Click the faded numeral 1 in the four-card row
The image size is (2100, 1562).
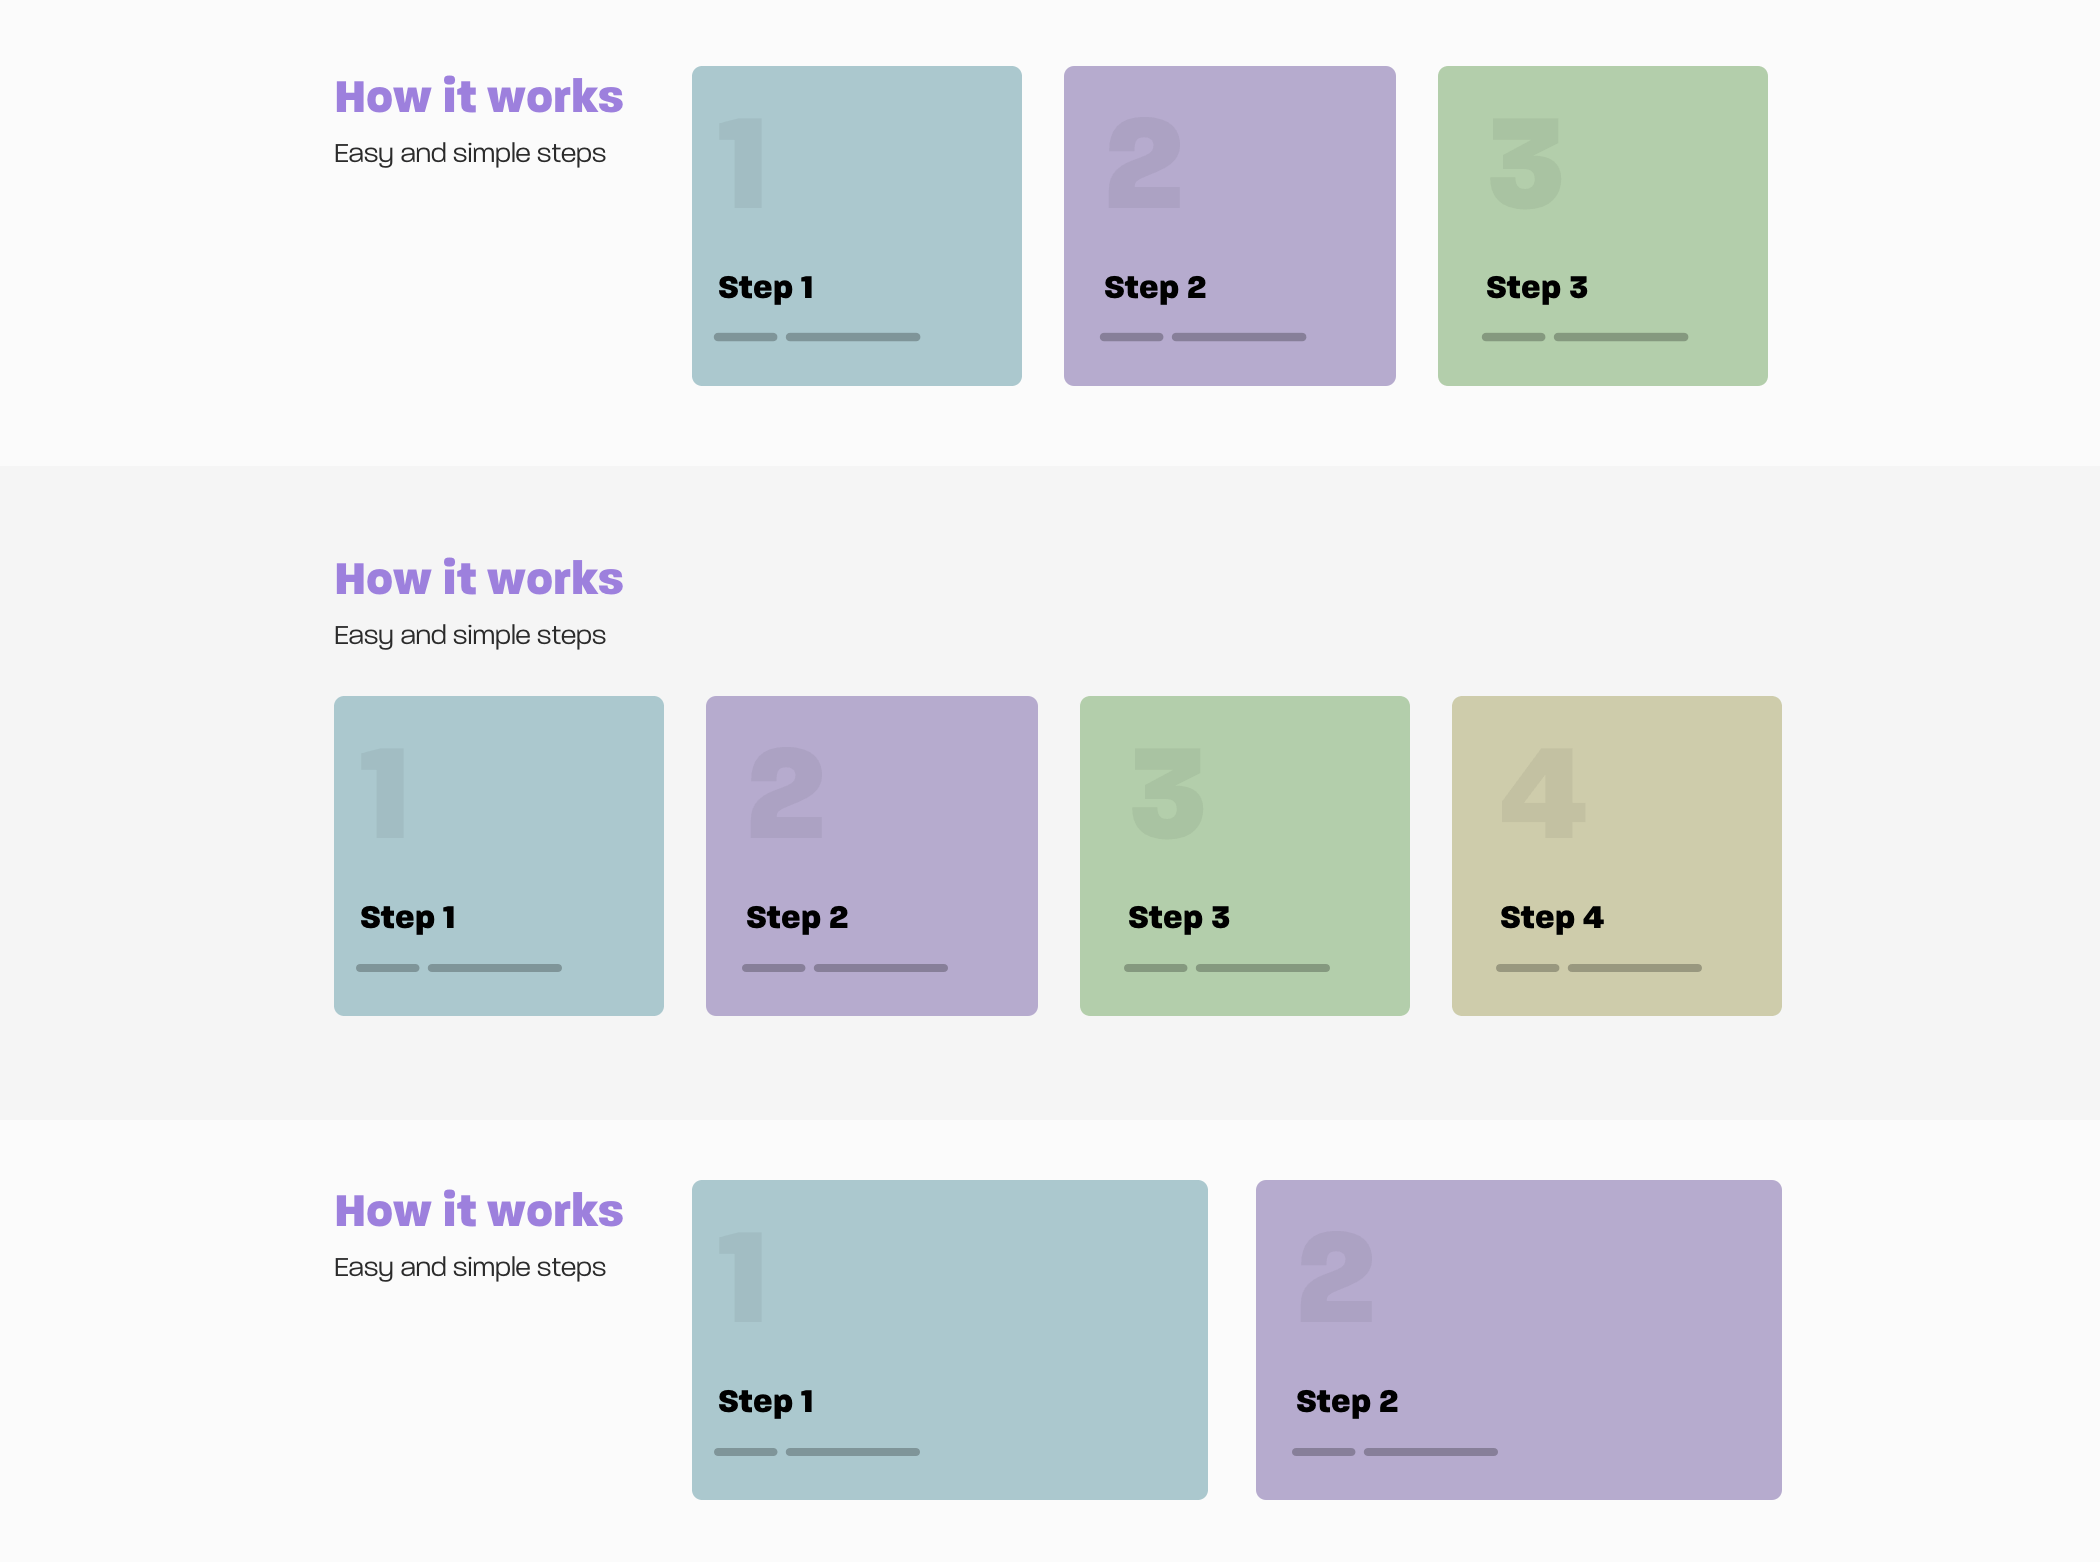pyautogui.click(x=384, y=793)
